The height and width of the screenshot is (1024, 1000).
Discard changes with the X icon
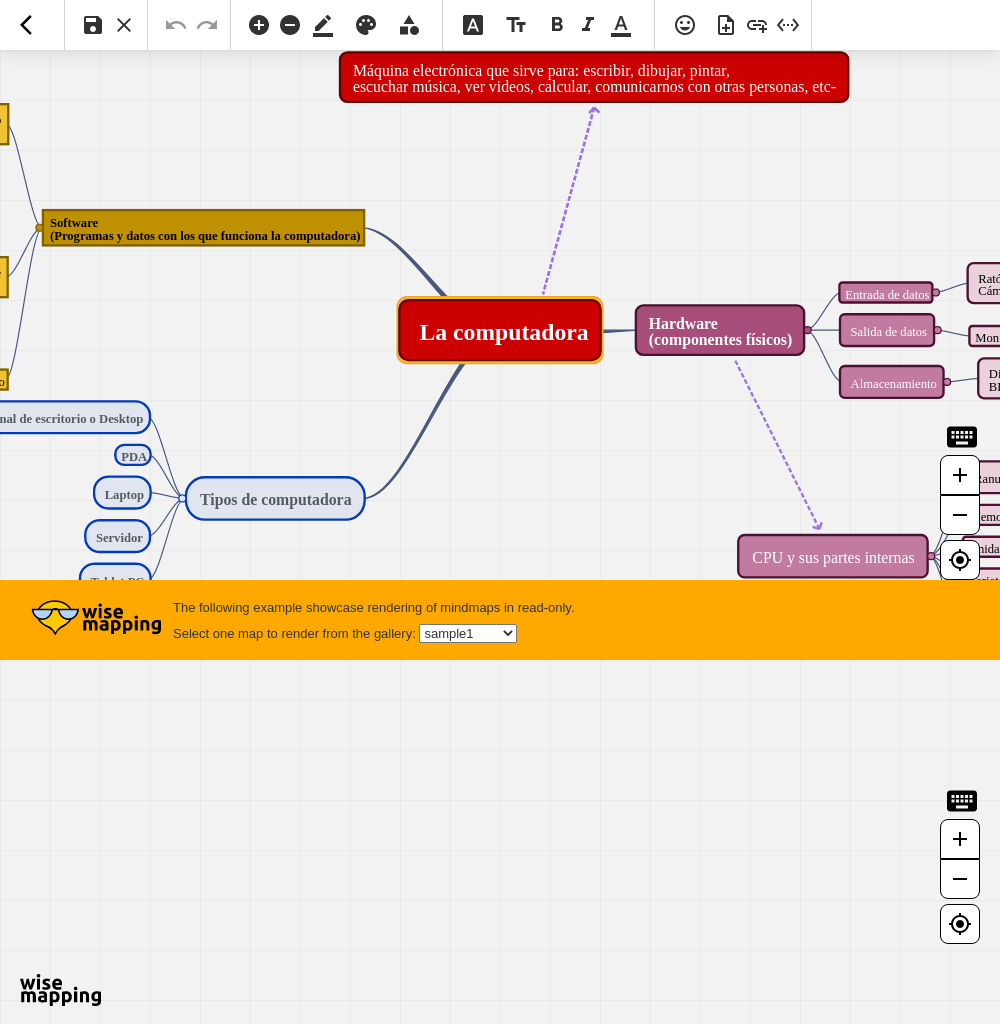tap(124, 25)
